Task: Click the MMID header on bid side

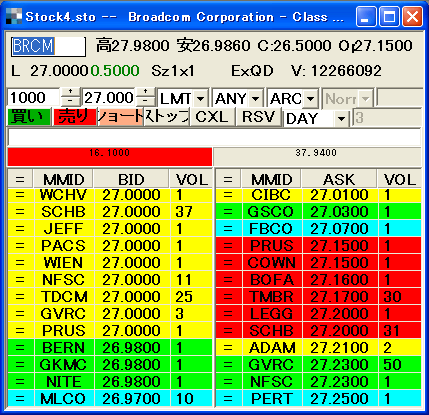Action: click(64, 179)
